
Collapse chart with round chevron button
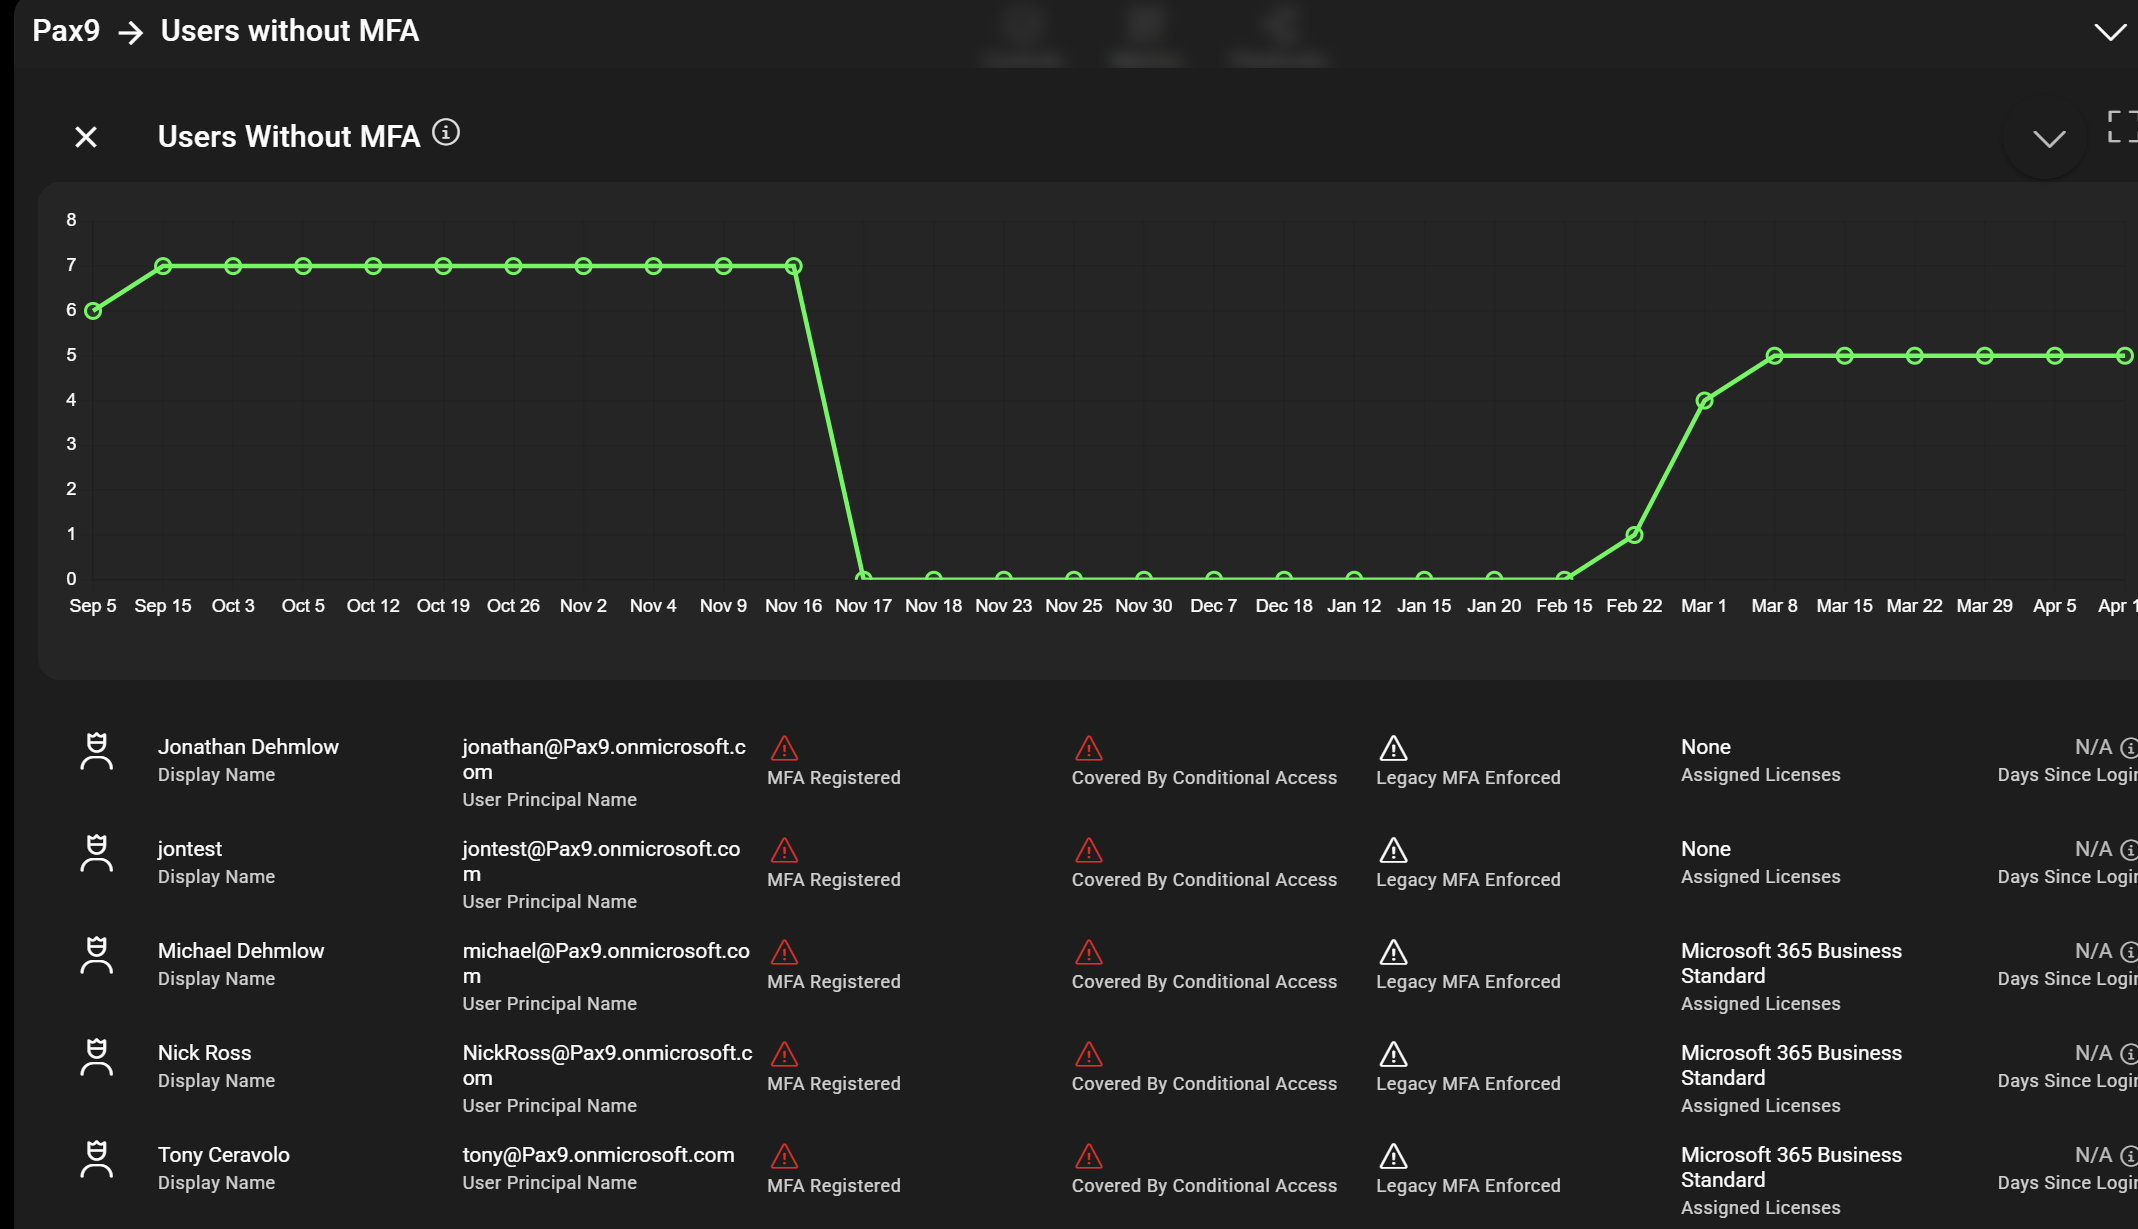pos(2048,139)
